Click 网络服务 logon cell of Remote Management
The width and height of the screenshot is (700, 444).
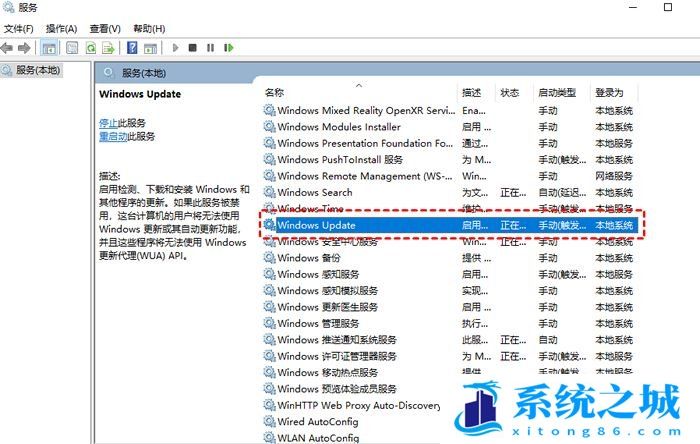614,176
